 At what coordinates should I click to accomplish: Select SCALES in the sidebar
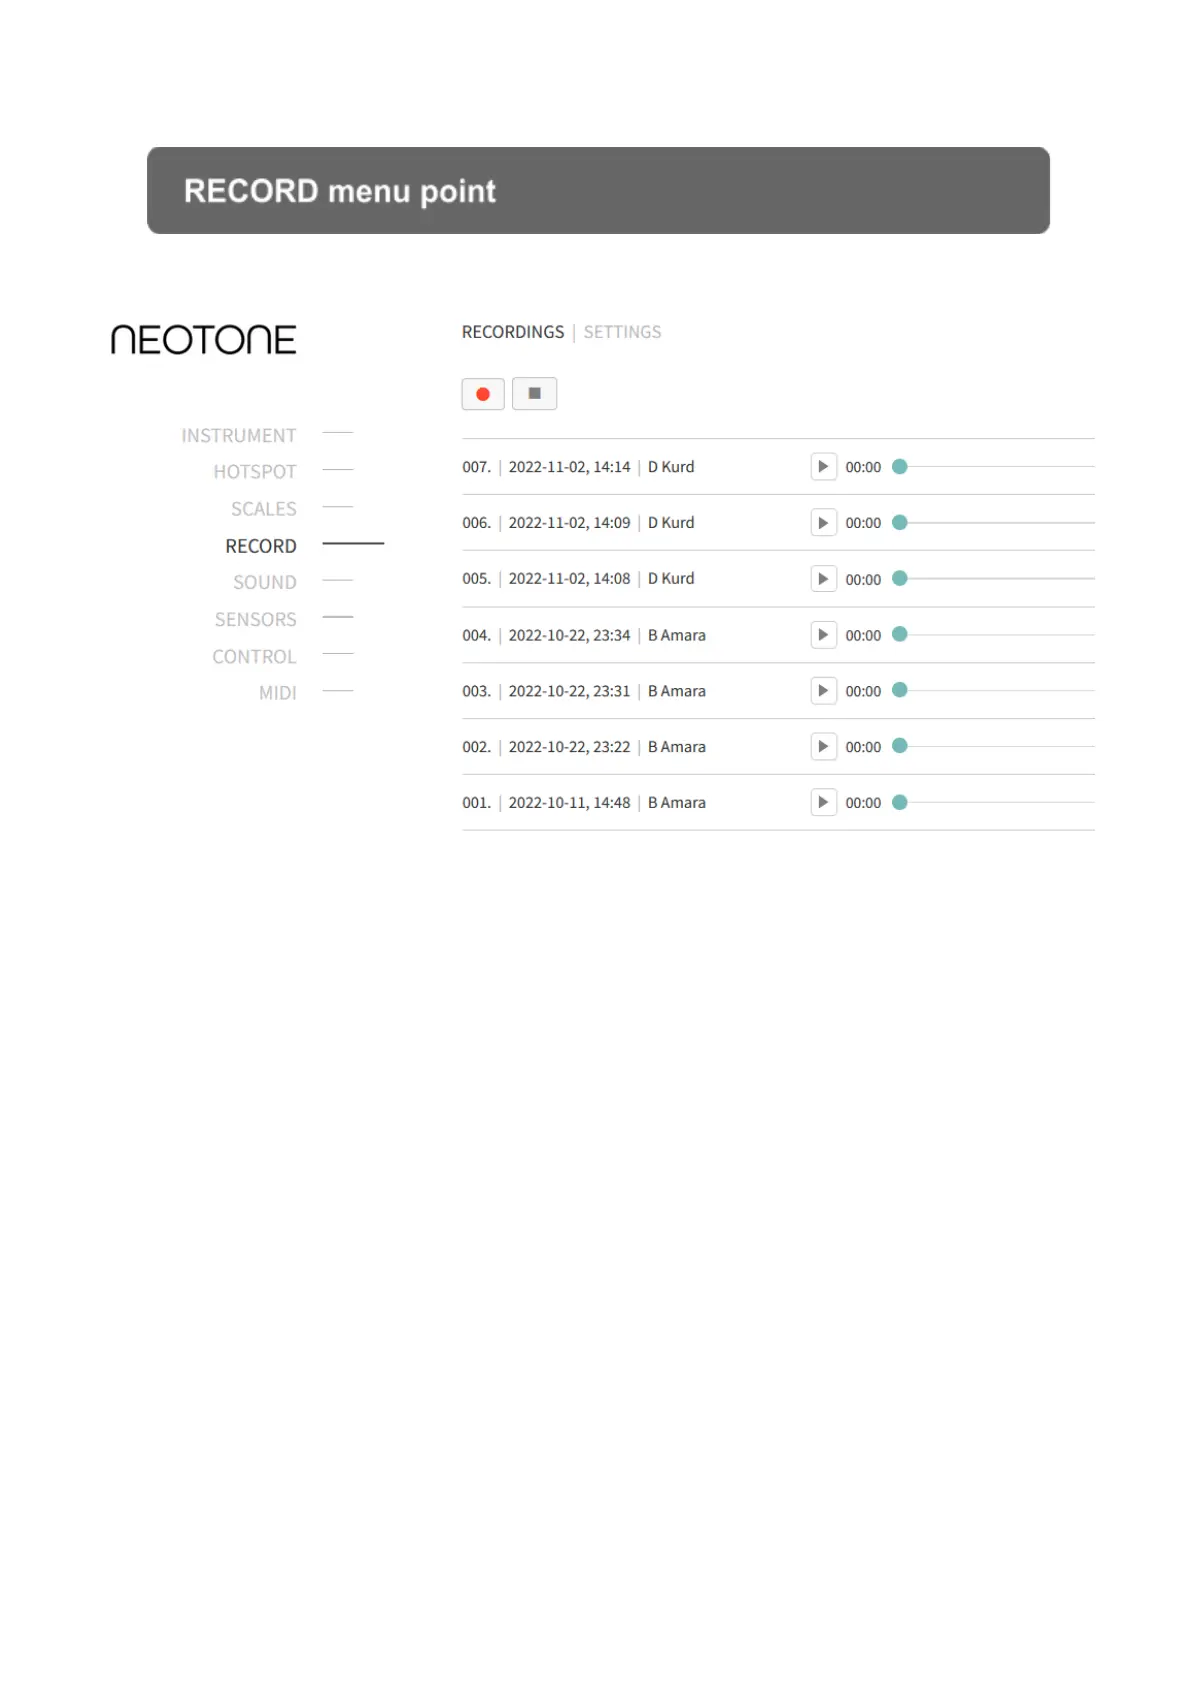coord(264,509)
